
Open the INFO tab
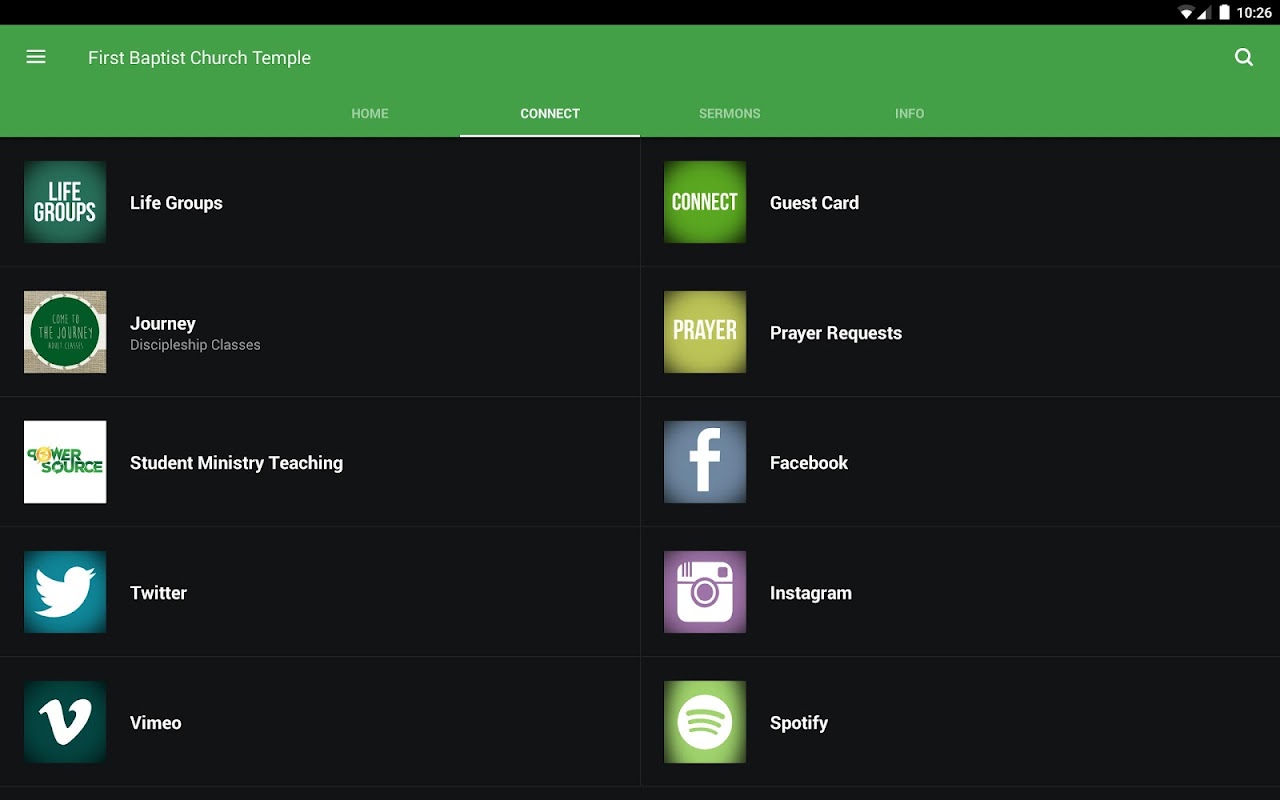(x=910, y=114)
